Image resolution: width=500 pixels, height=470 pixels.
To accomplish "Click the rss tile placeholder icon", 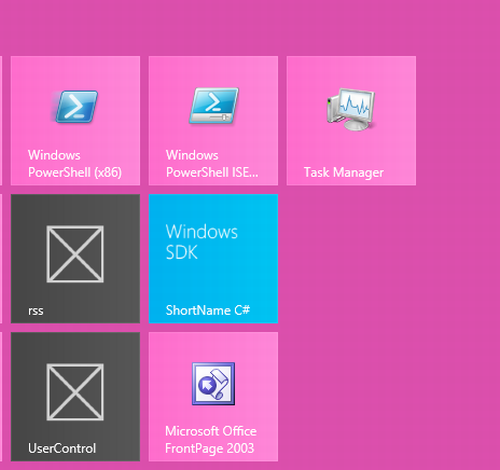I will point(75,254).
